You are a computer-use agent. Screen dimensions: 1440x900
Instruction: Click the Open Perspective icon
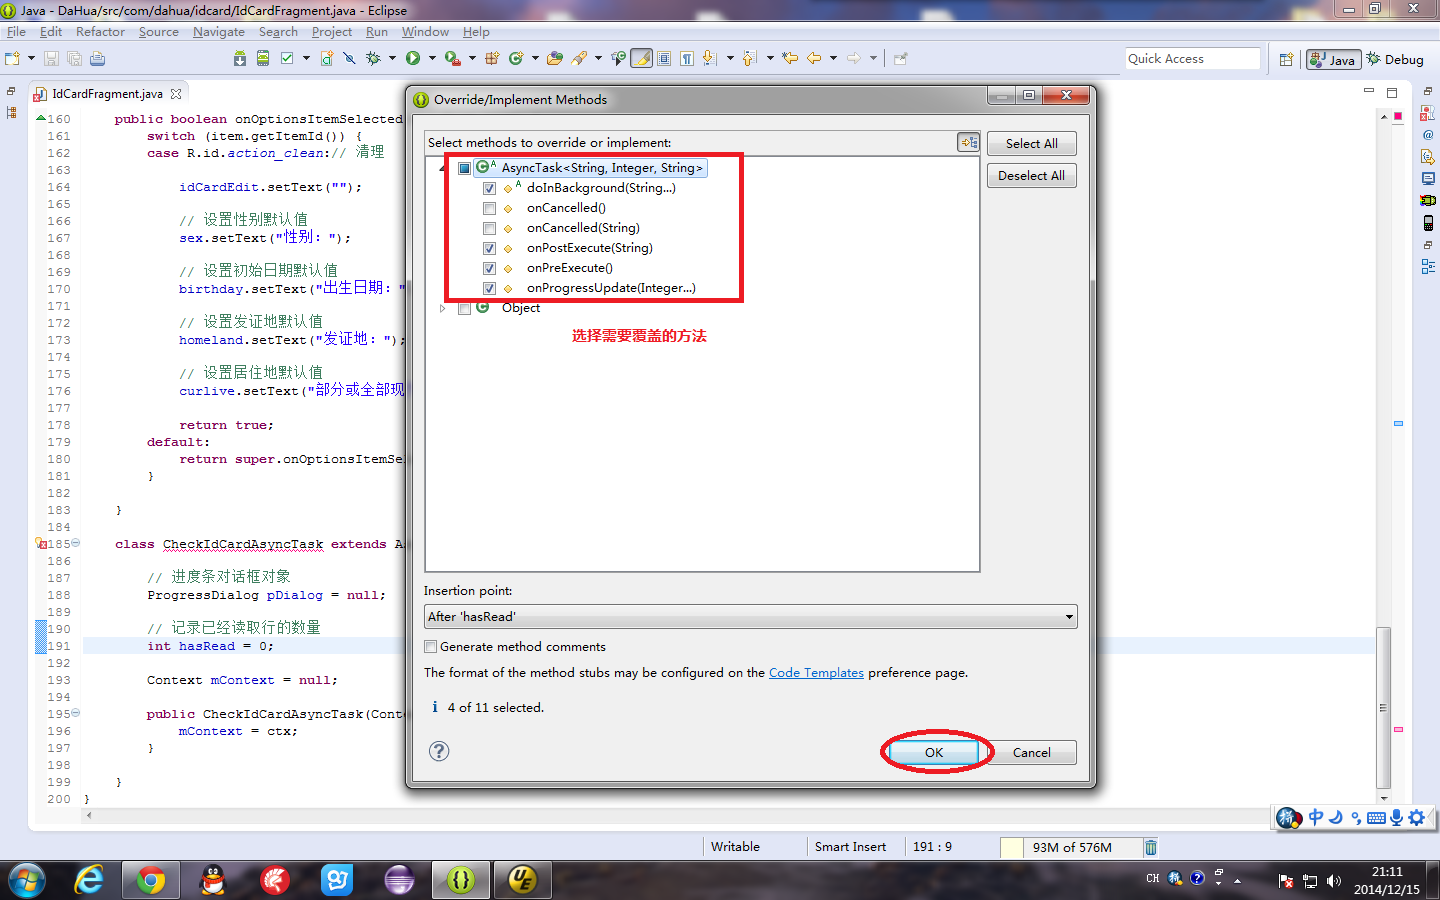(1286, 60)
